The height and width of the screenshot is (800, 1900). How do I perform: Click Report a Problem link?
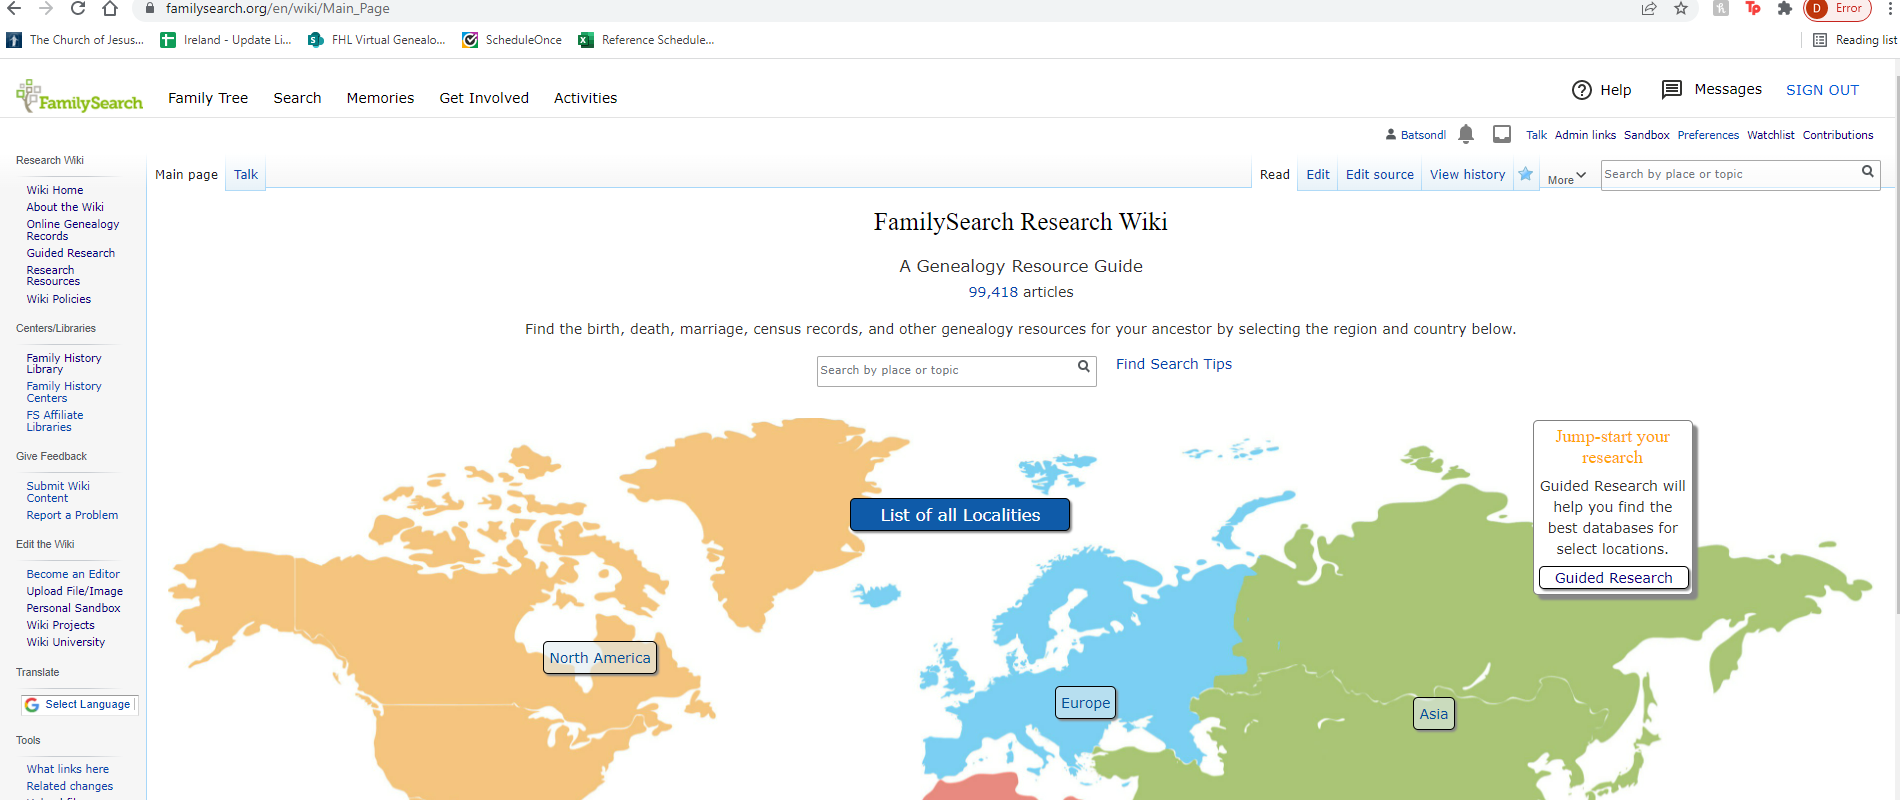(72, 515)
